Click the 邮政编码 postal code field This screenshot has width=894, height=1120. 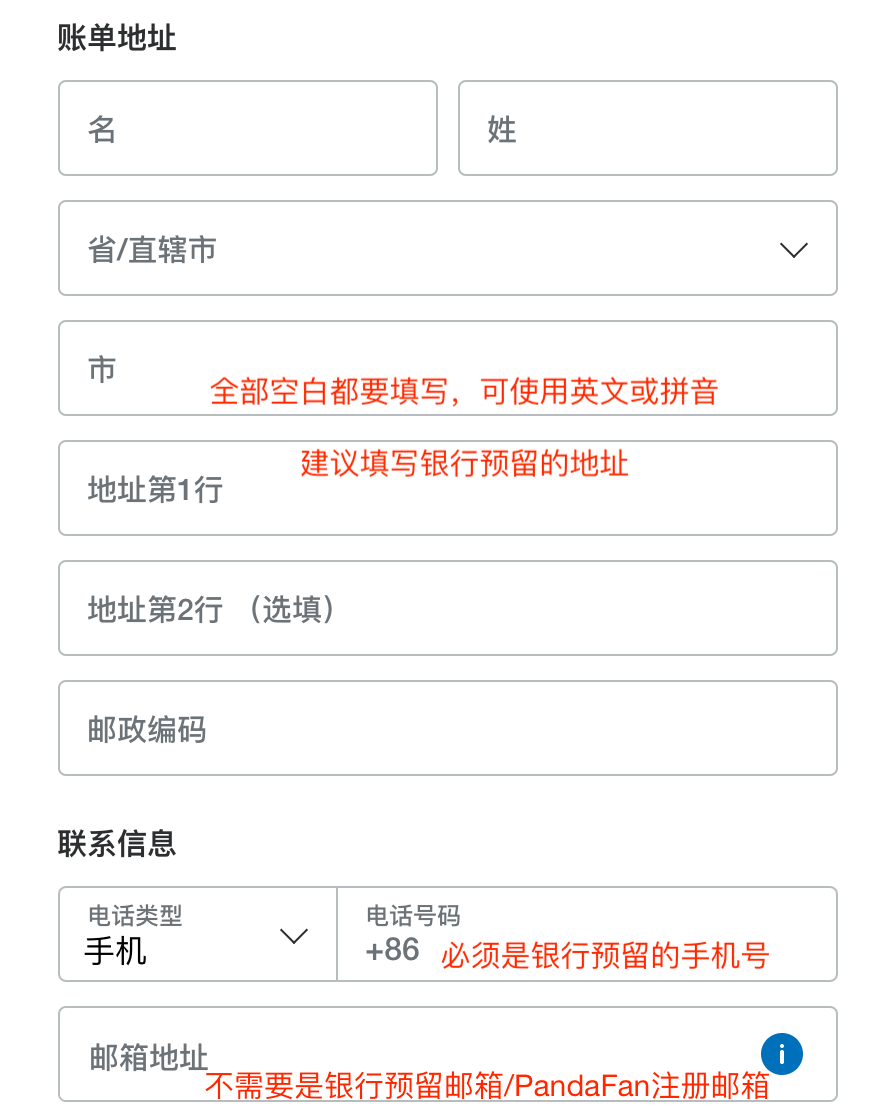[x=447, y=728]
